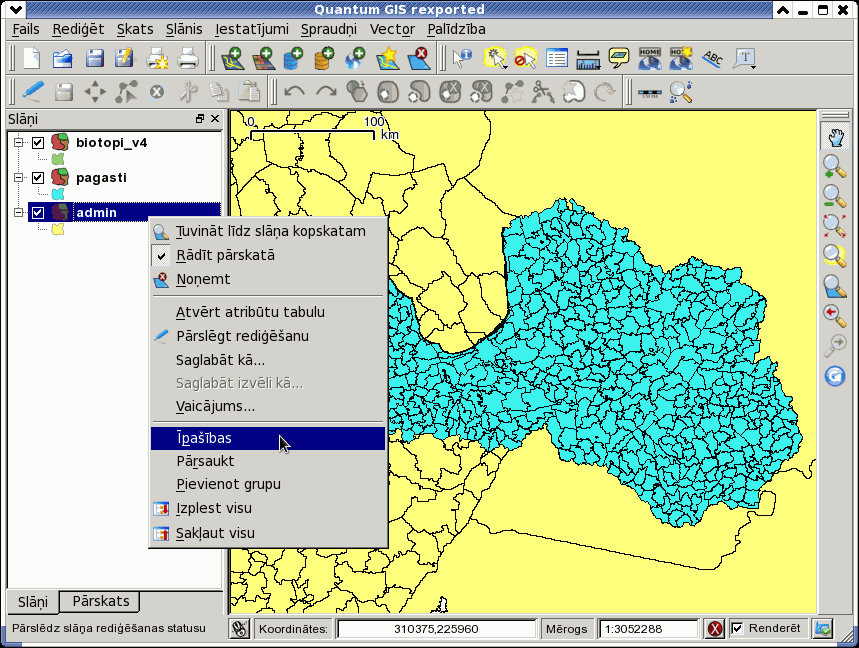The width and height of the screenshot is (859, 648).
Task: Click Tuvināt līdz slāņa kopskatam
Action: click(x=268, y=231)
